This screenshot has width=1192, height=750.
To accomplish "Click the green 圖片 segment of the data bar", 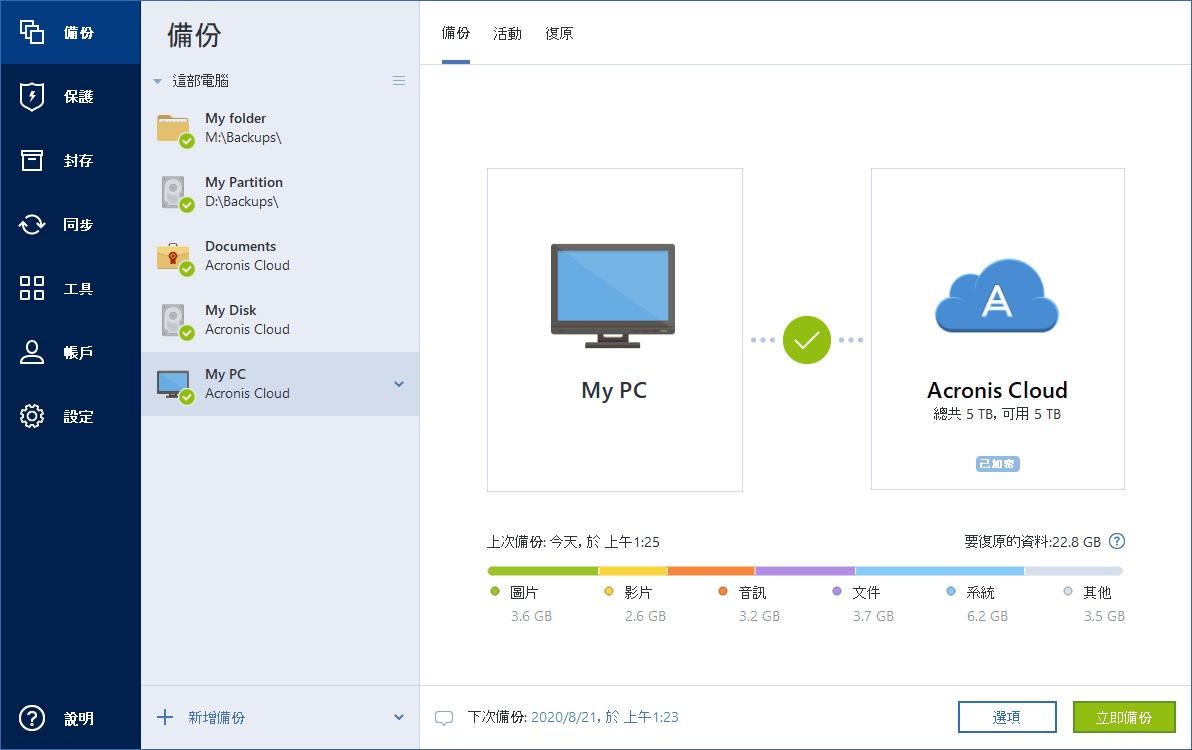I will [x=542, y=571].
